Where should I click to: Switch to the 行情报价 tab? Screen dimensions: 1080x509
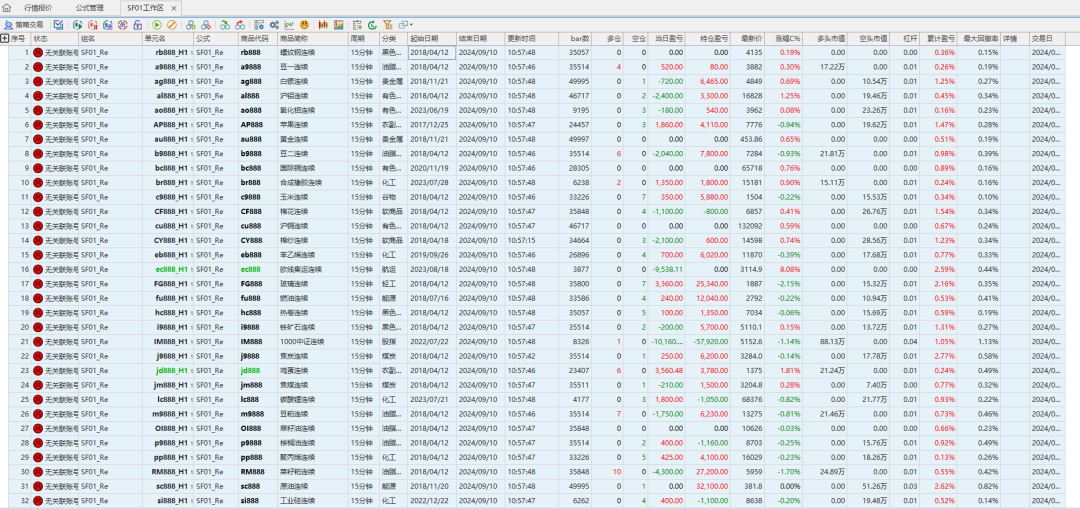click(38, 6)
